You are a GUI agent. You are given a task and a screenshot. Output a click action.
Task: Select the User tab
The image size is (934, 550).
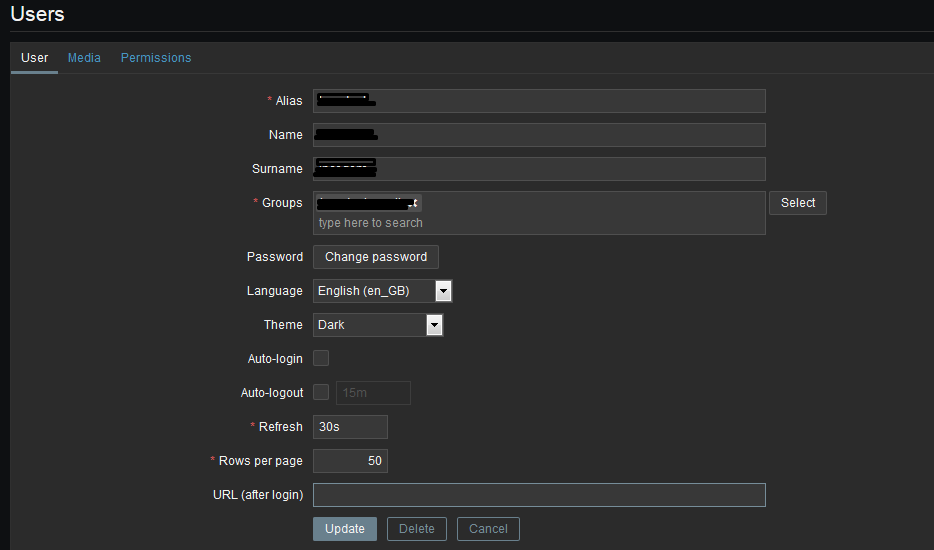click(35, 58)
